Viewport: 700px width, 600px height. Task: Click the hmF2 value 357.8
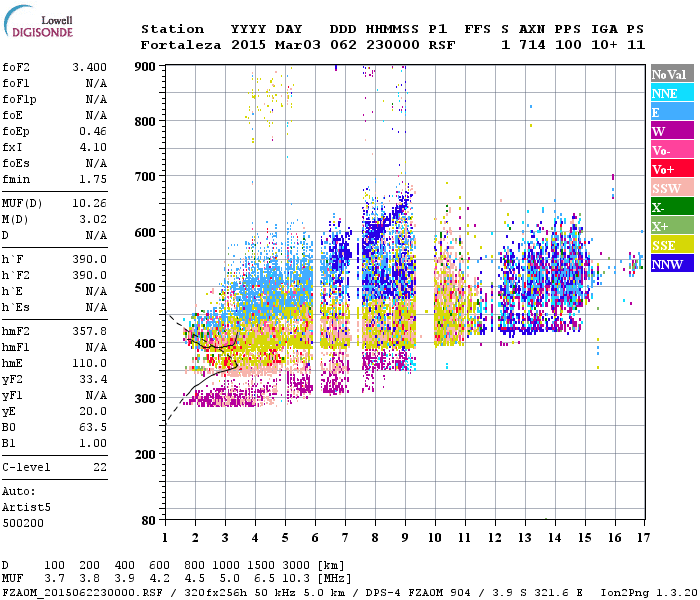[89, 331]
